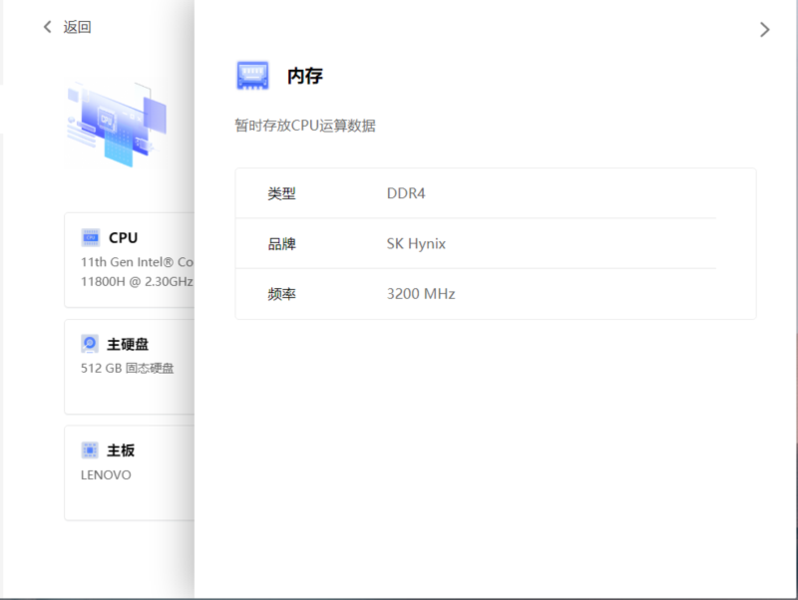Select the SK Hynix brand value
Screen dimensions: 798x600
pos(416,243)
